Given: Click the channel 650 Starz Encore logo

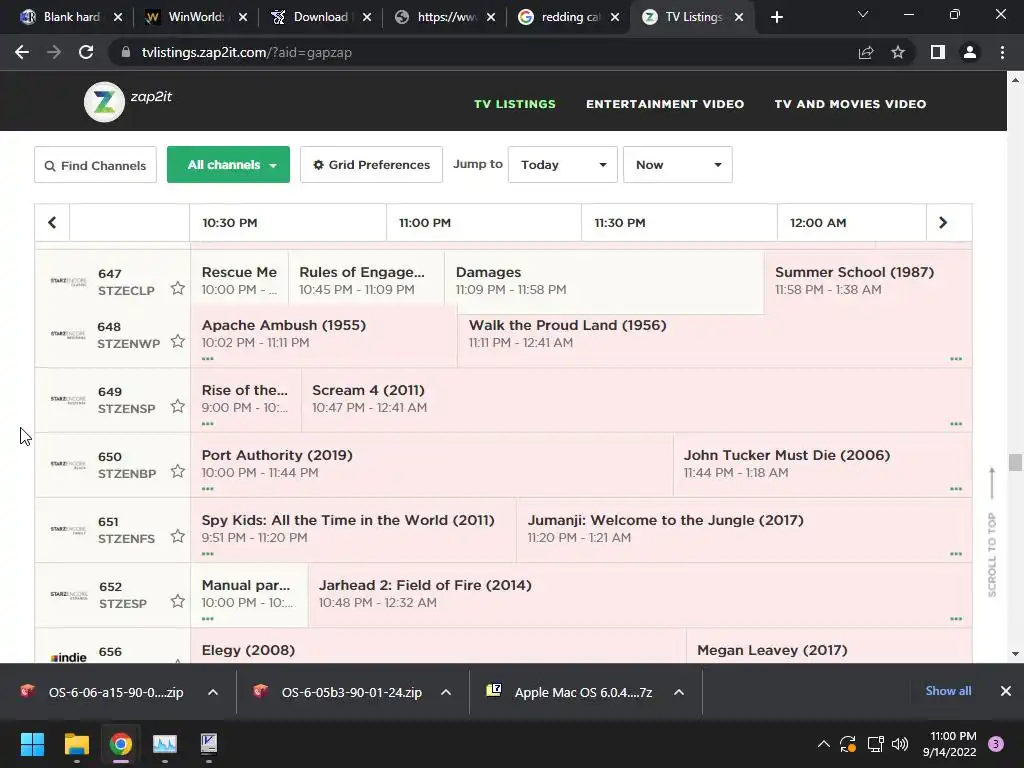Looking at the screenshot, I should (69, 464).
